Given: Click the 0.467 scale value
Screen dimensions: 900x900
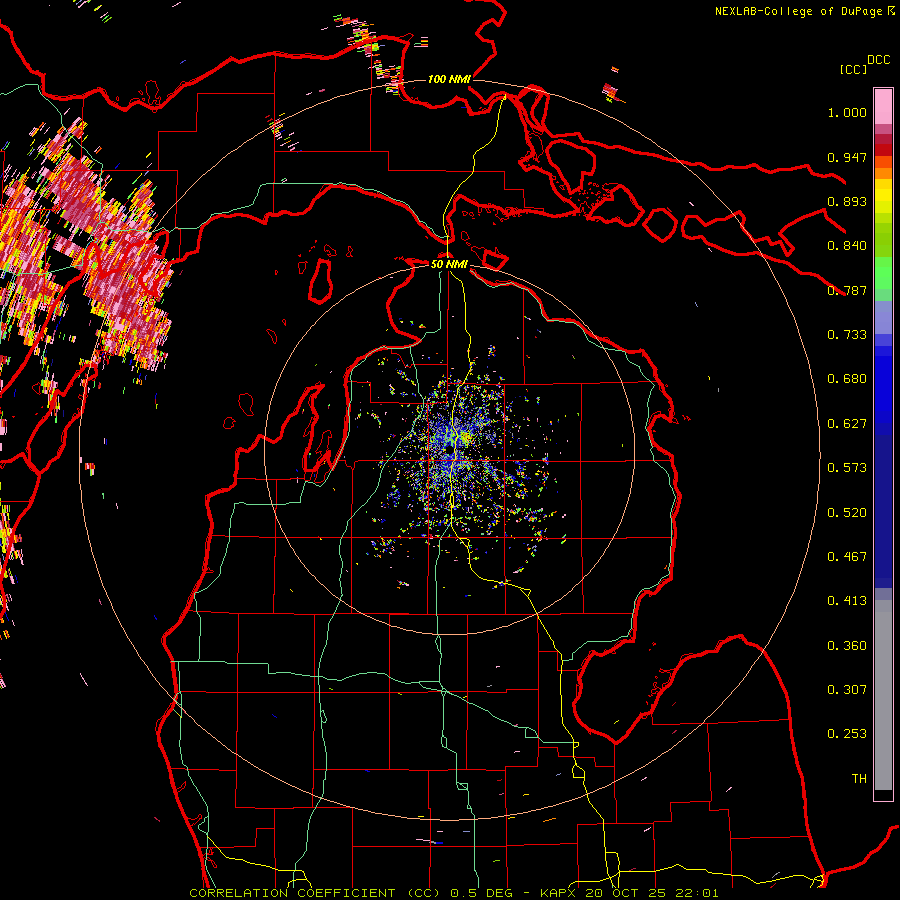Looking at the screenshot, I should pos(847,557).
